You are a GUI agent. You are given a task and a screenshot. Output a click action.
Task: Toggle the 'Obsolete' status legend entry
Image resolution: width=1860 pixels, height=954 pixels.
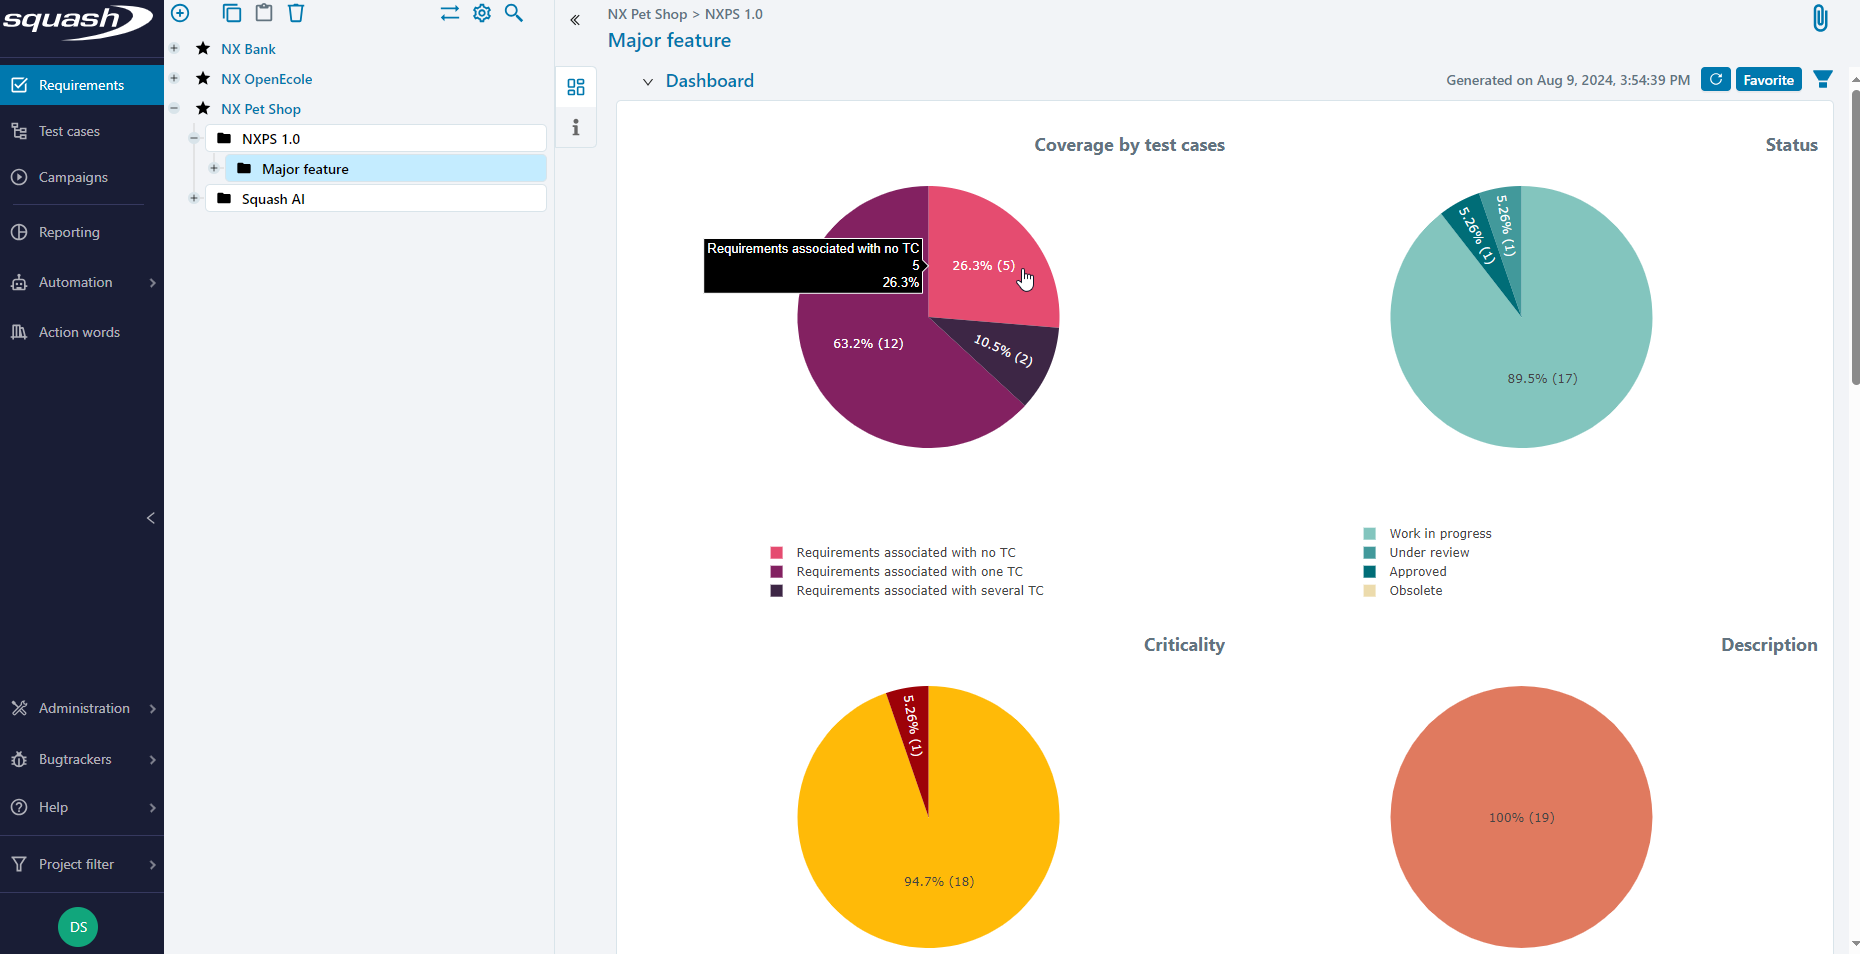(1415, 591)
